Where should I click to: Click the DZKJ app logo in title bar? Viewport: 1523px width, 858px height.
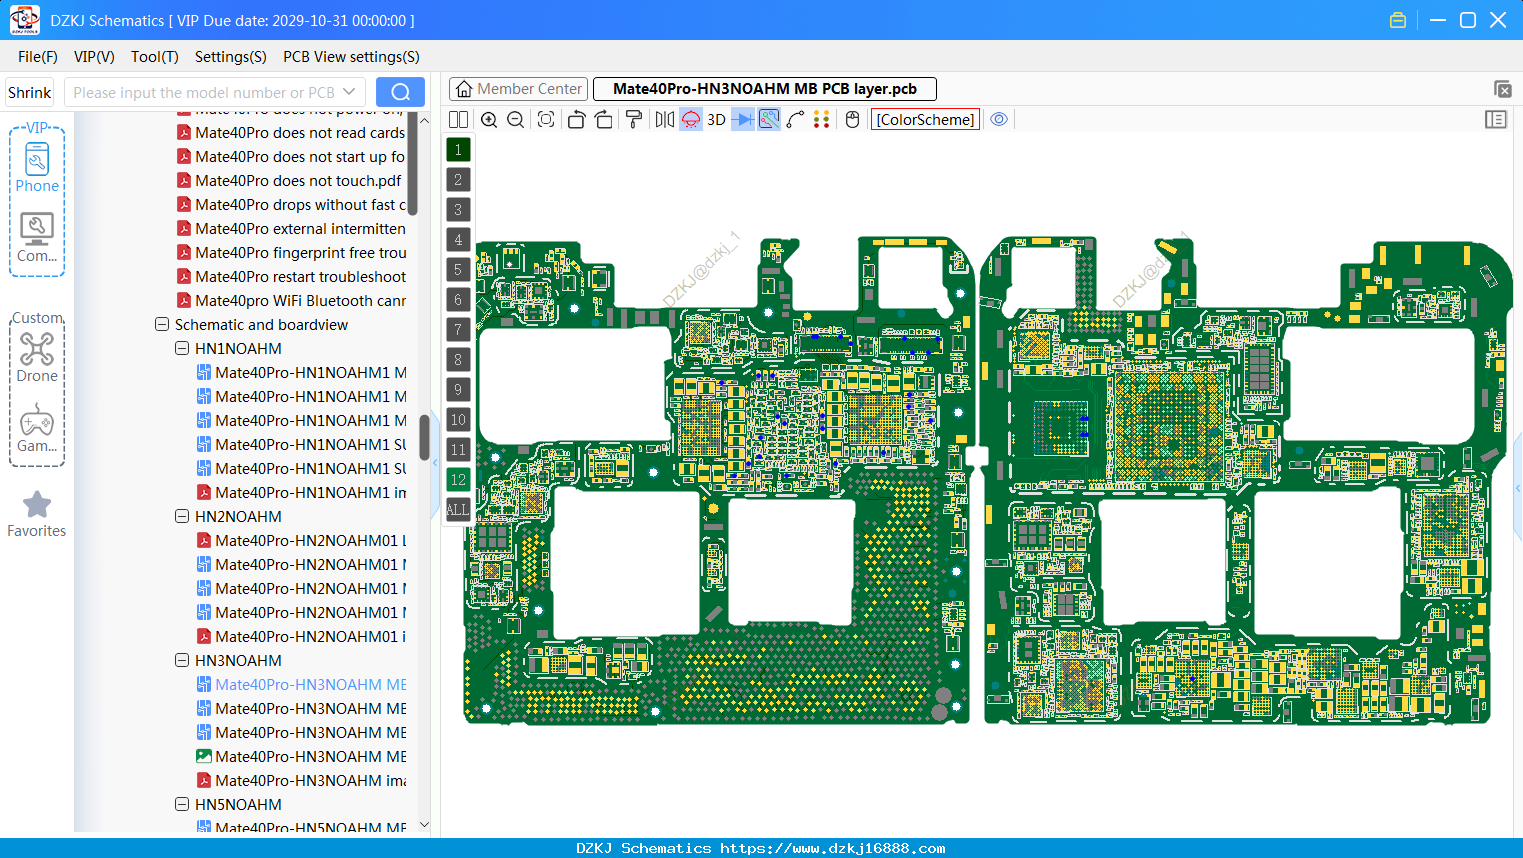pos(24,20)
